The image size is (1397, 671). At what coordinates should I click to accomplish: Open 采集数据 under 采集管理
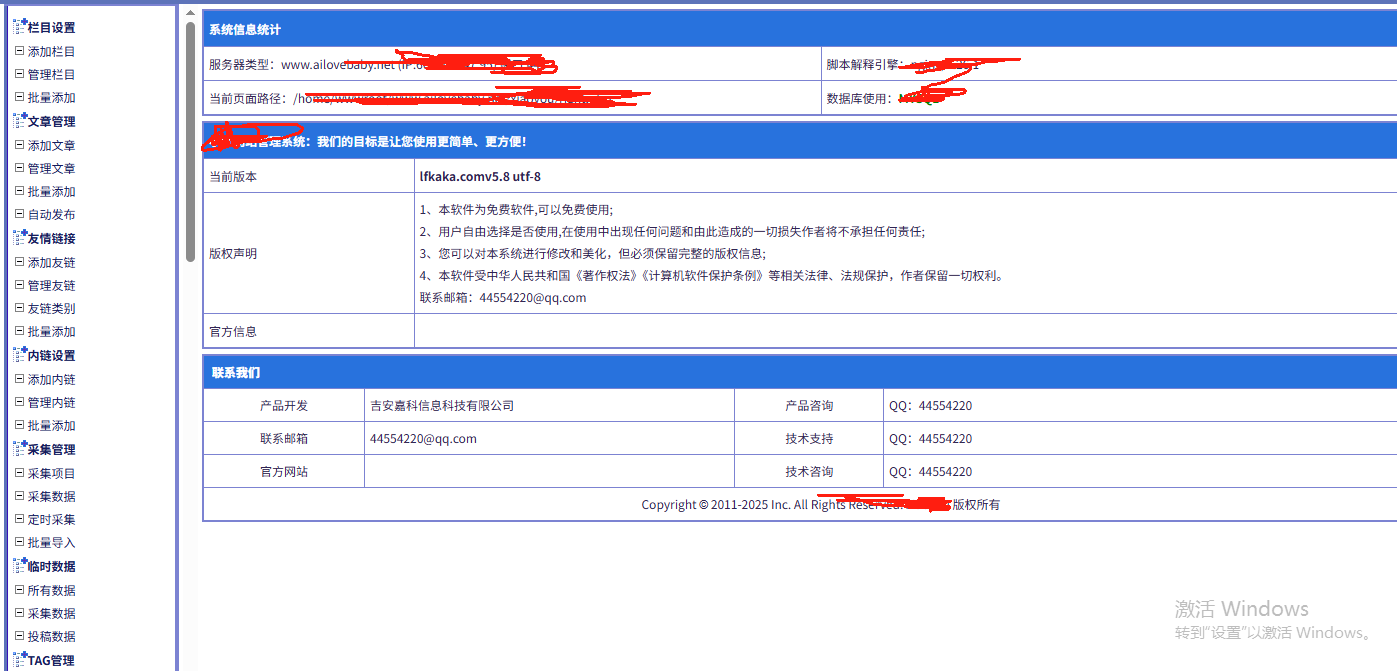pyautogui.click(x=51, y=496)
